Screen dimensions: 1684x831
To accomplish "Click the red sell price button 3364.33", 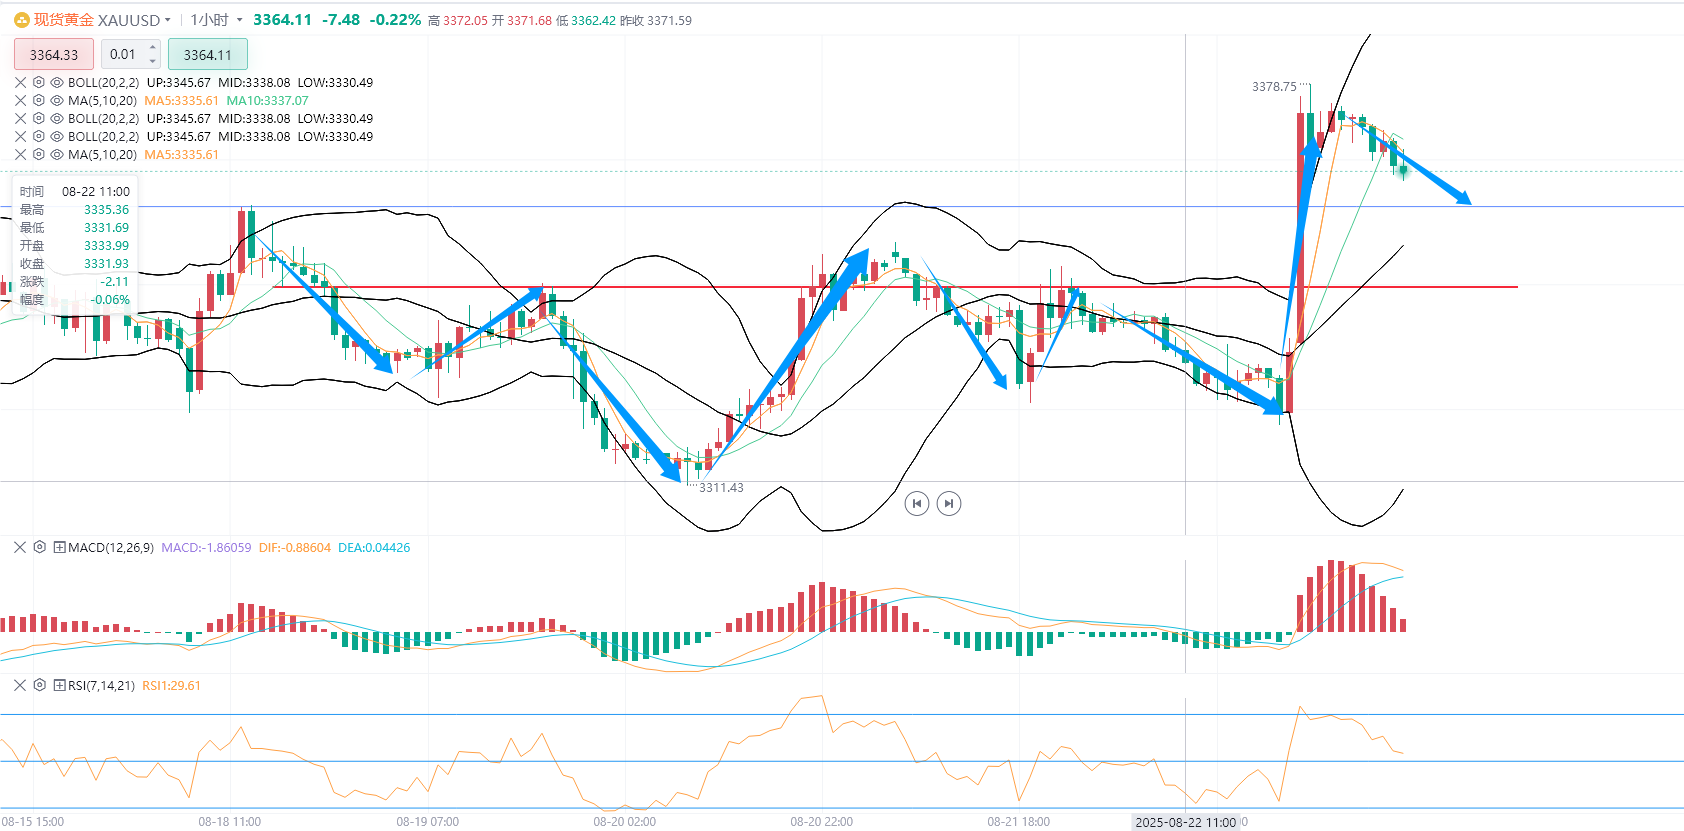I will point(54,55).
